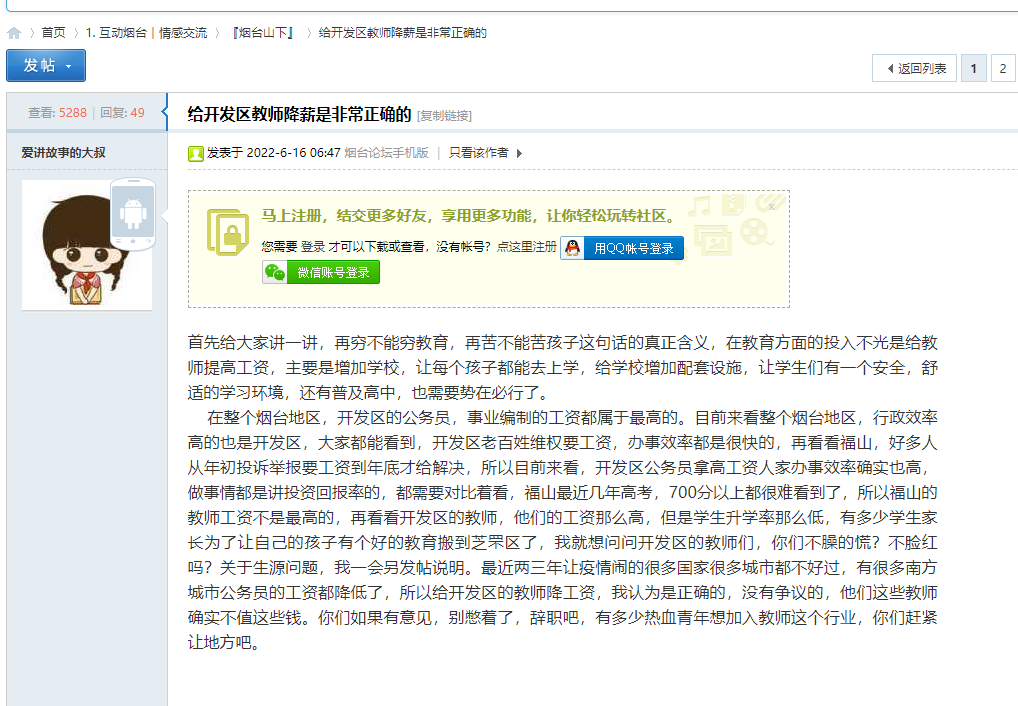Dismiss the registration banner with the small x
This screenshot has height=706, width=1018.
[x=772, y=207]
